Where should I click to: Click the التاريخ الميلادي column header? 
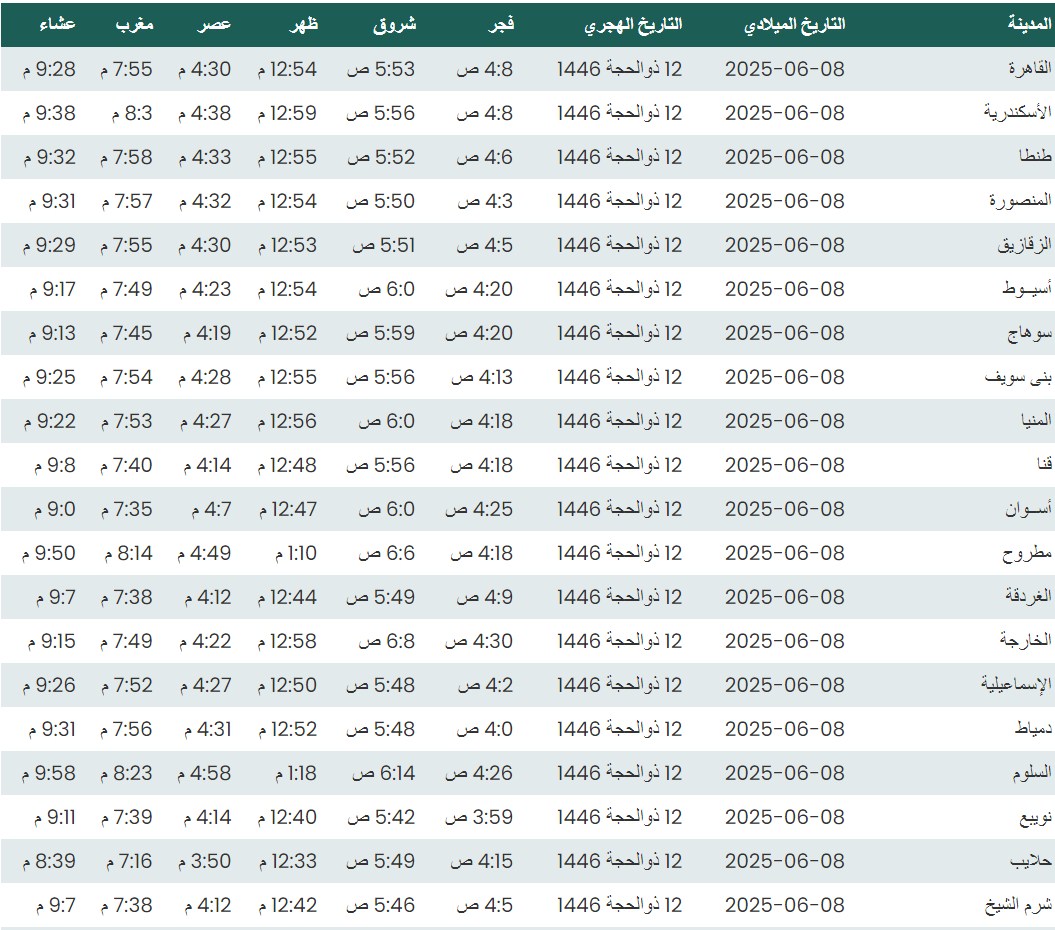pos(794,24)
